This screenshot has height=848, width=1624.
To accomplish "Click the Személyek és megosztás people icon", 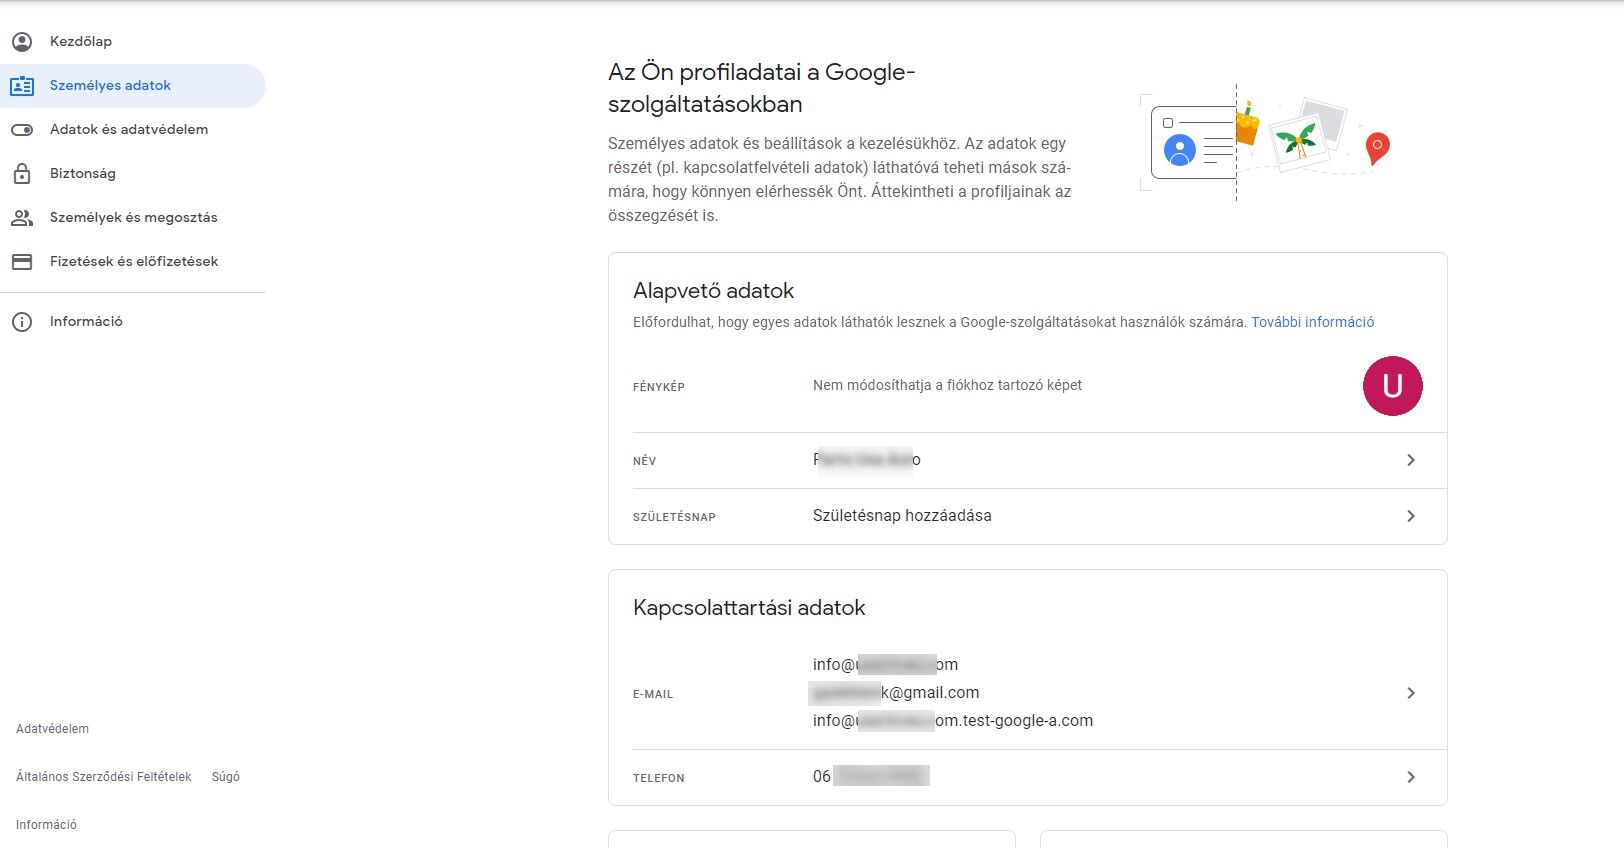I will click(x=22, y=218).
